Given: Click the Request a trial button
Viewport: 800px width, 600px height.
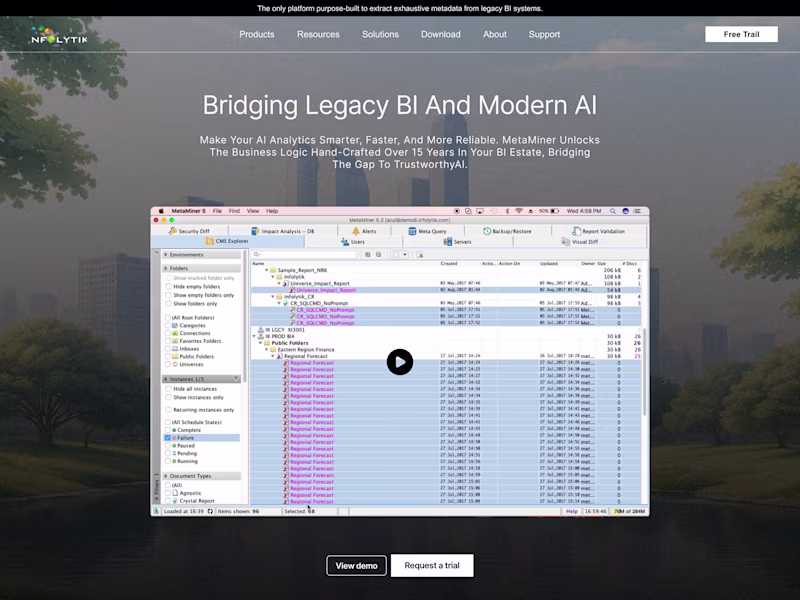Looking at the screenshot, I should (x=432, y=565).
